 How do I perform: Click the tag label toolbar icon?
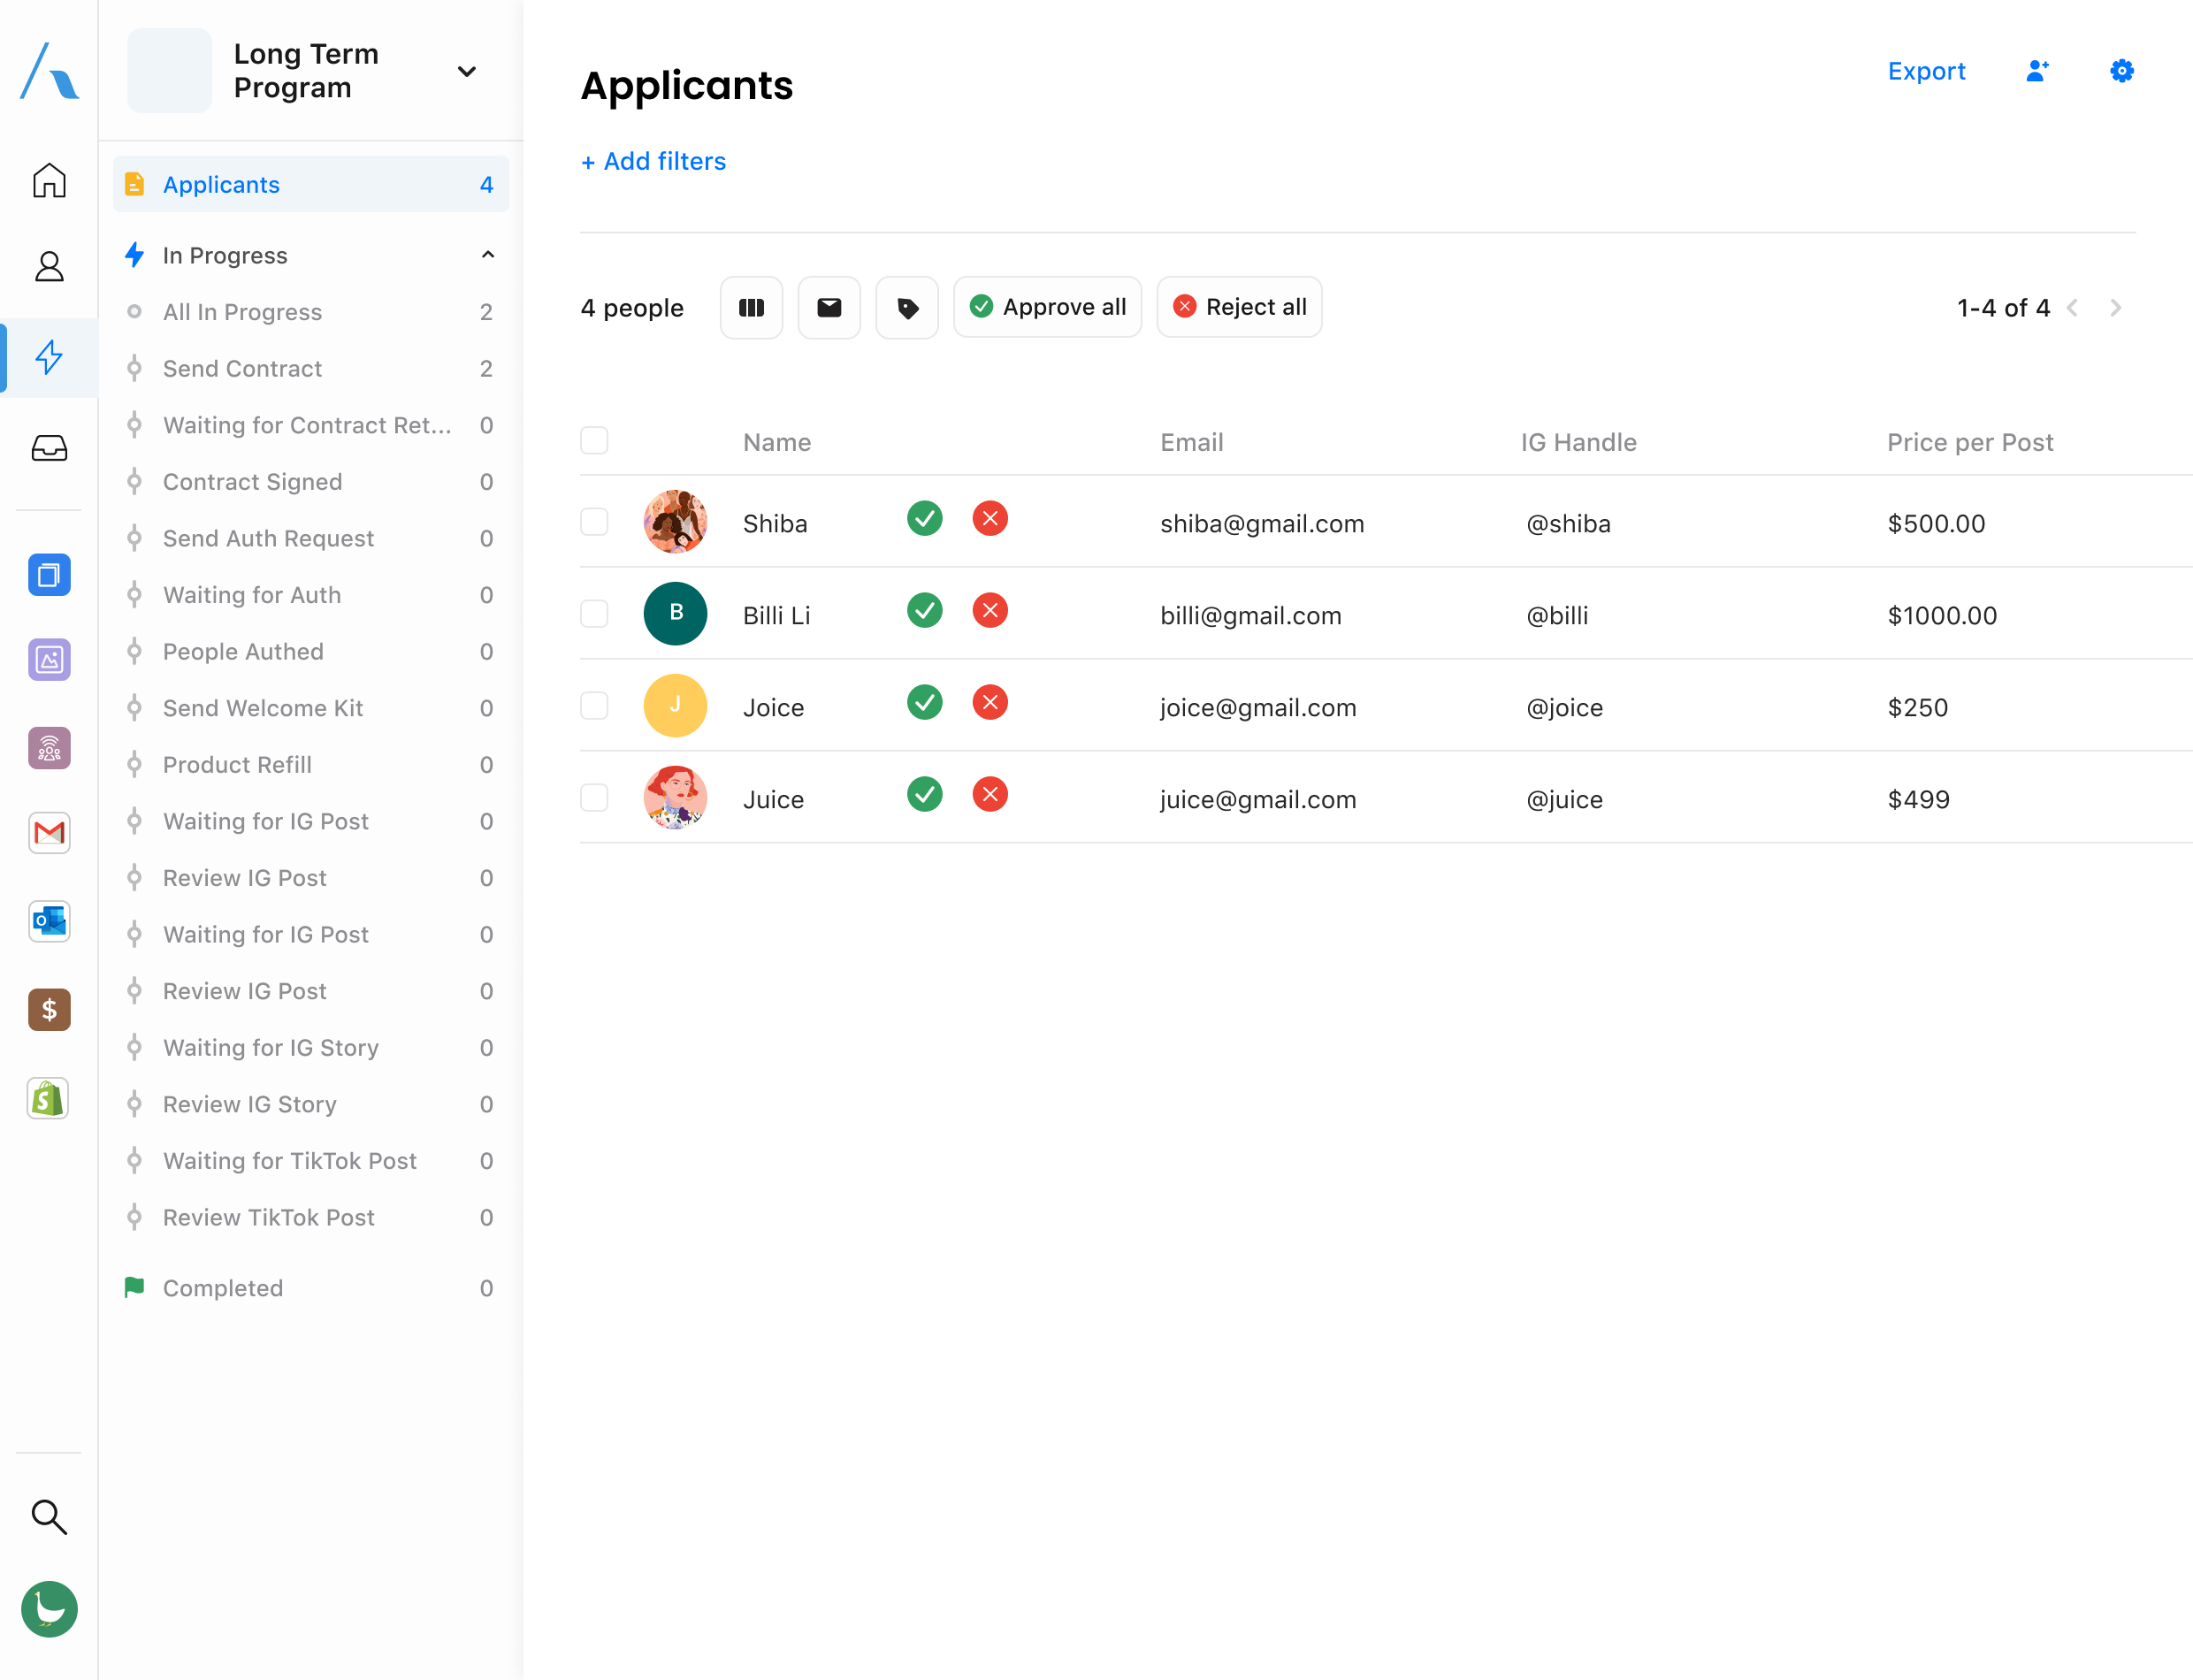[907, 308]
